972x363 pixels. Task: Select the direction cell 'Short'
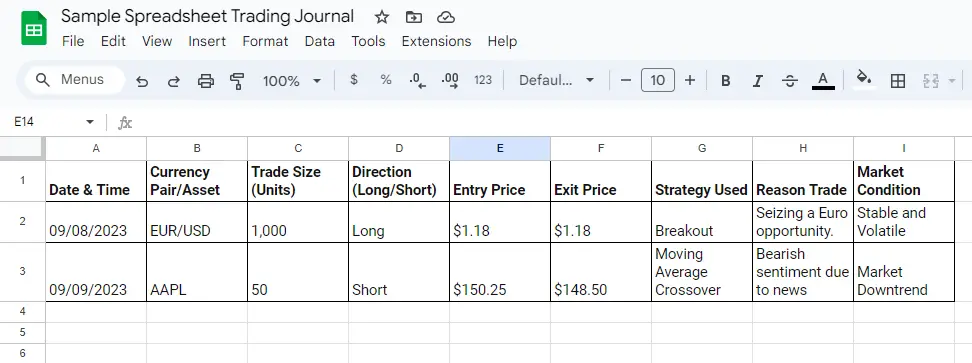pos(399,272)
